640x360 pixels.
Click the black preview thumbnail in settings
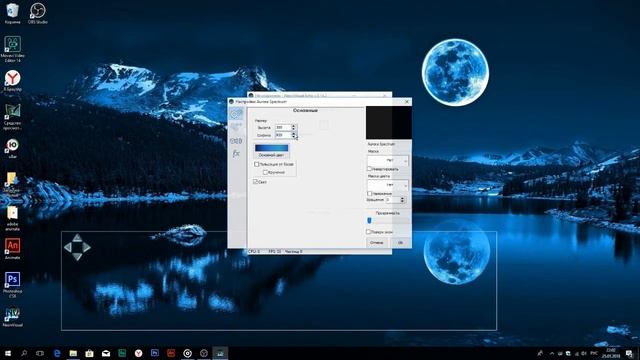pos(389,122)
